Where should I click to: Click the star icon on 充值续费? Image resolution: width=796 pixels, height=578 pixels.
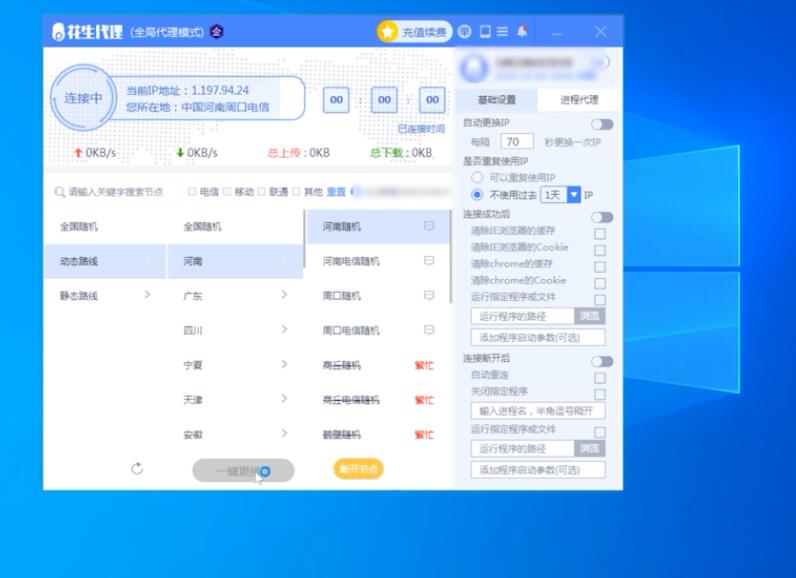coord(387,32)
